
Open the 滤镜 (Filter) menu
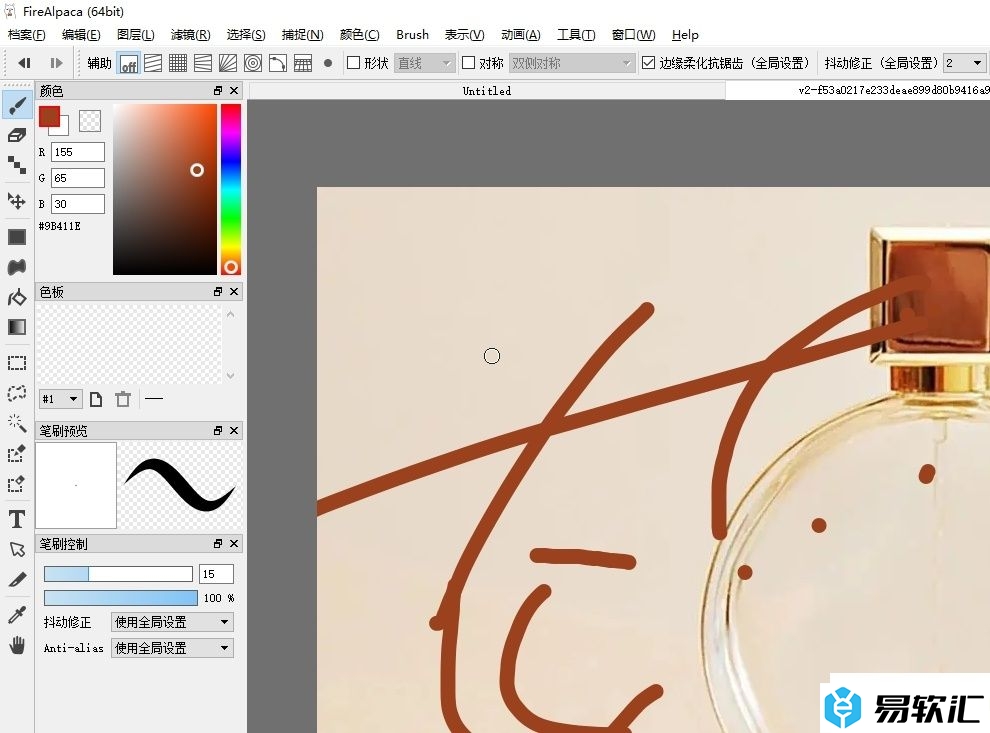coord(191,35)
